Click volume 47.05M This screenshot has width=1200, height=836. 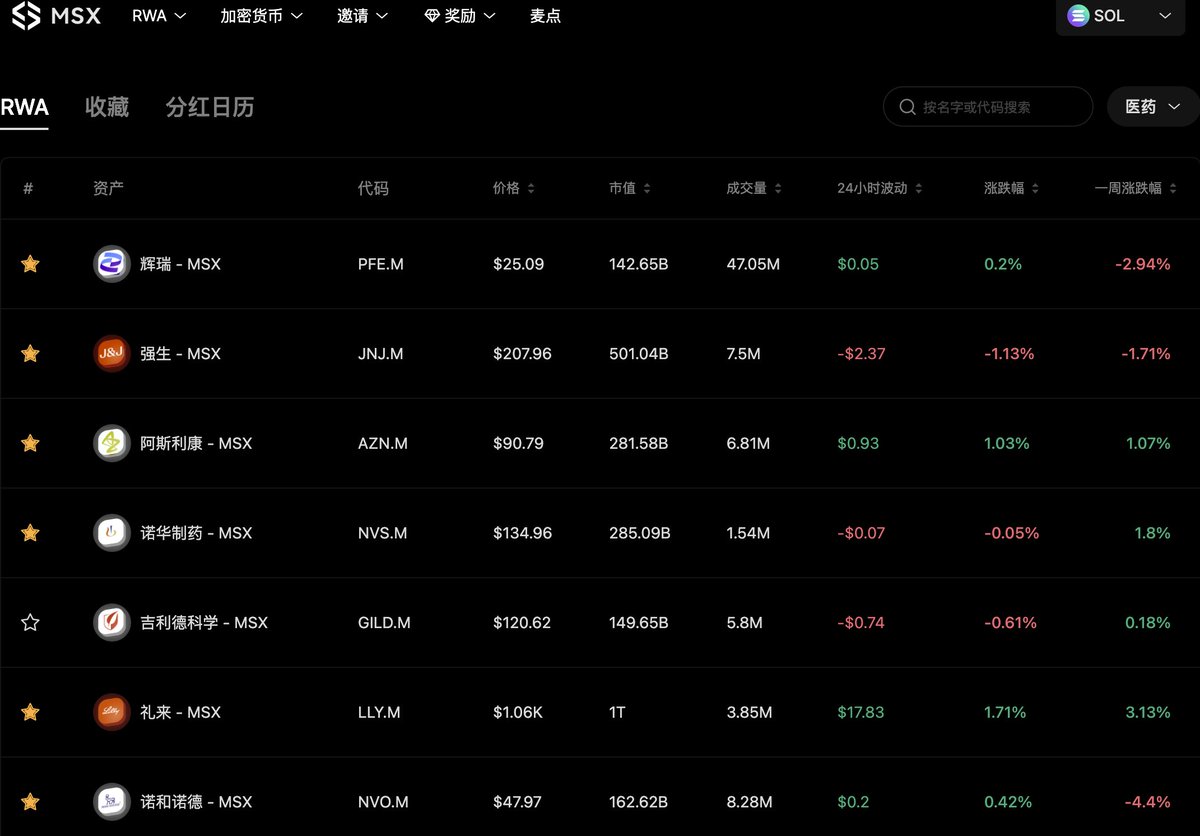pos(753,264)
